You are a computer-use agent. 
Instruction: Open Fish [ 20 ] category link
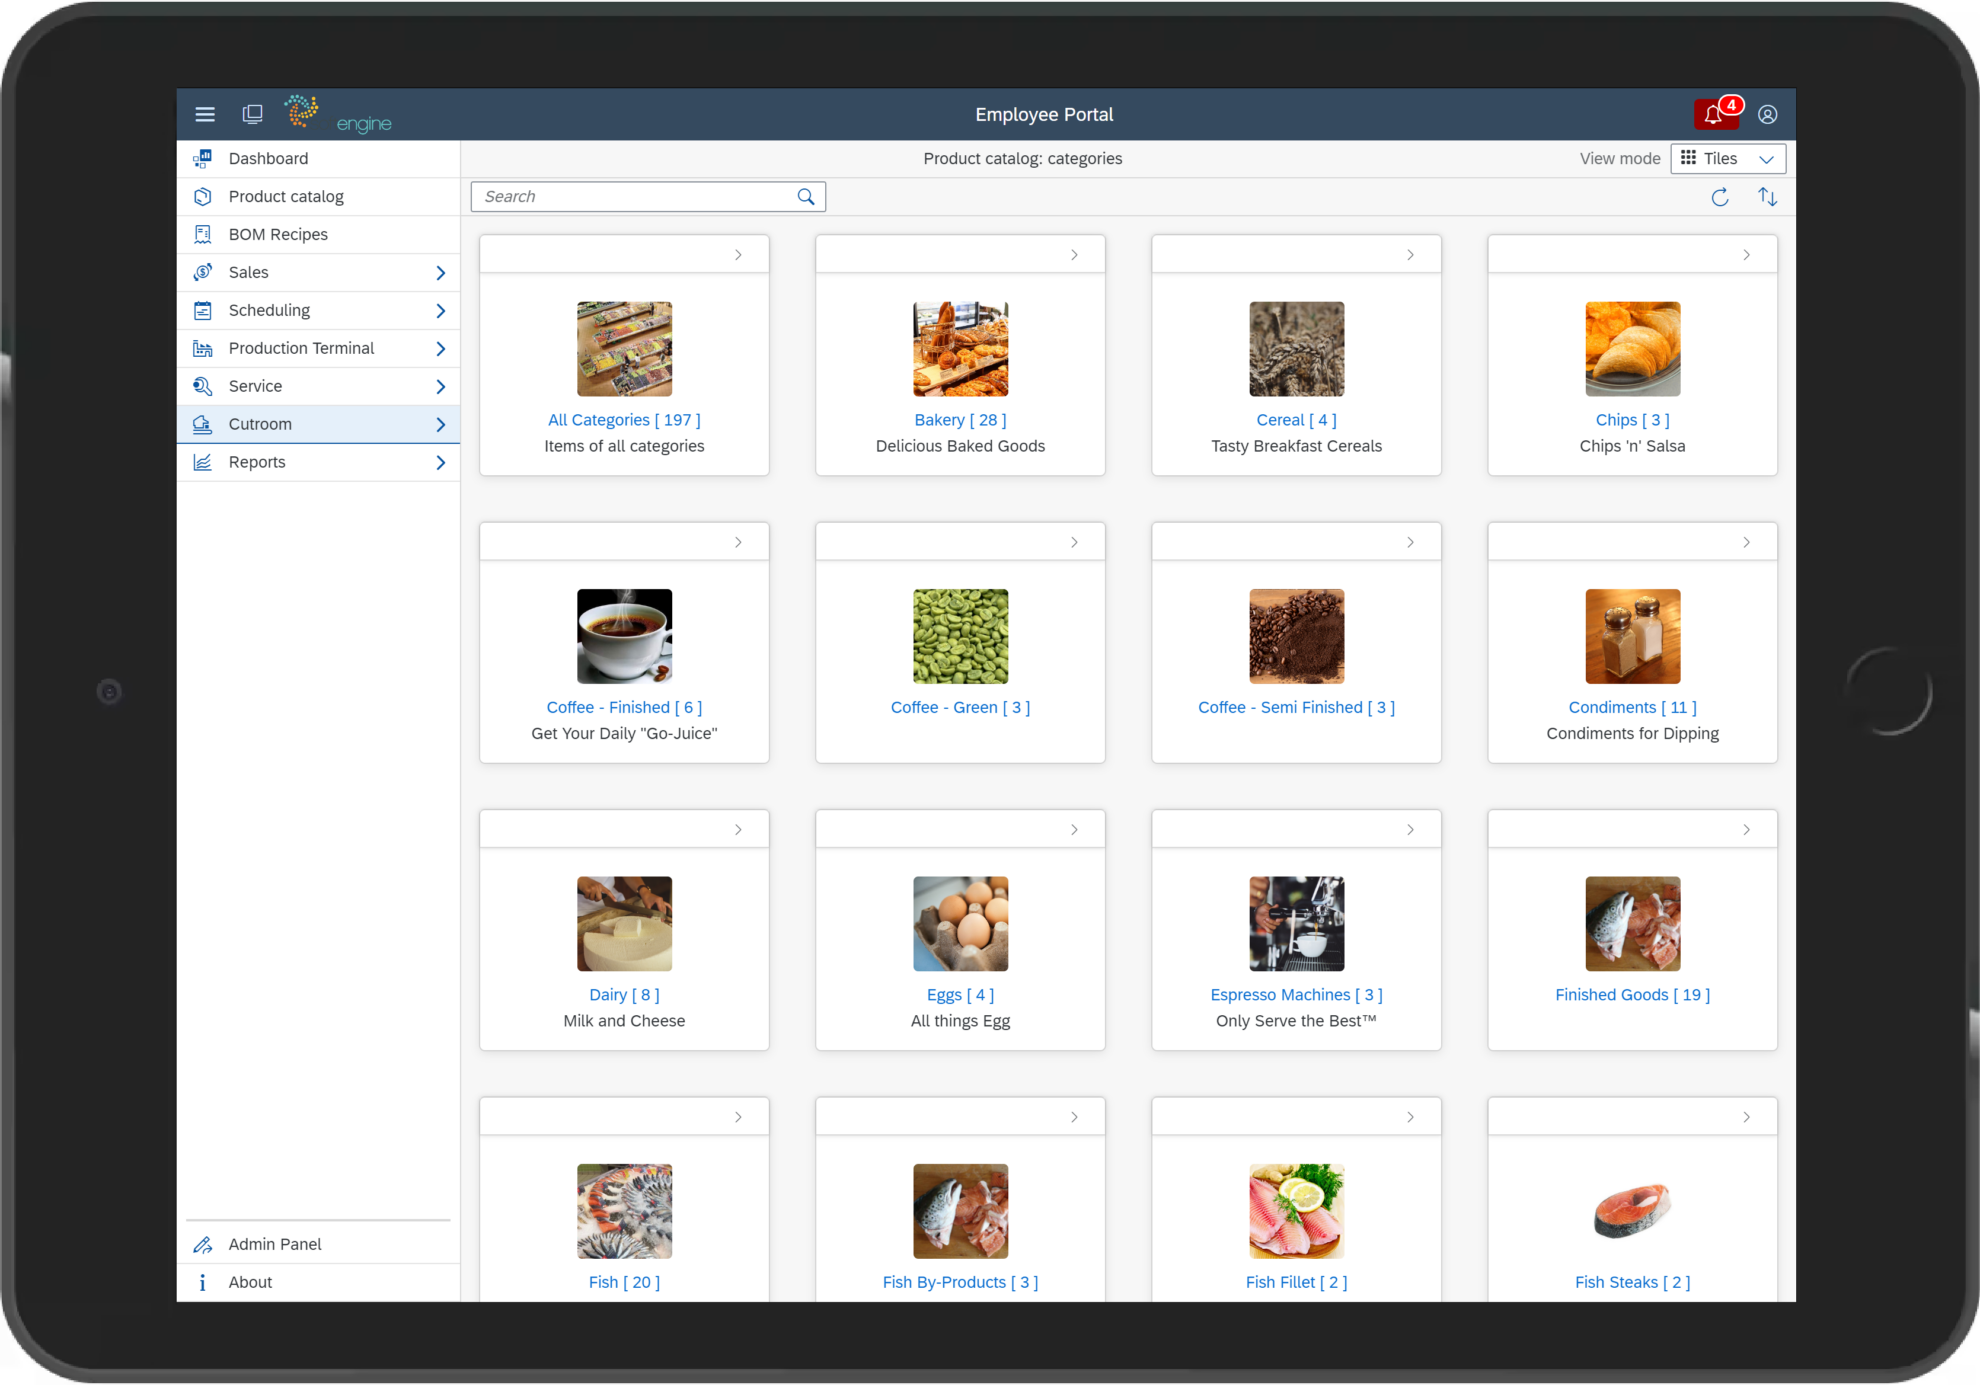tap(624, 1282)
